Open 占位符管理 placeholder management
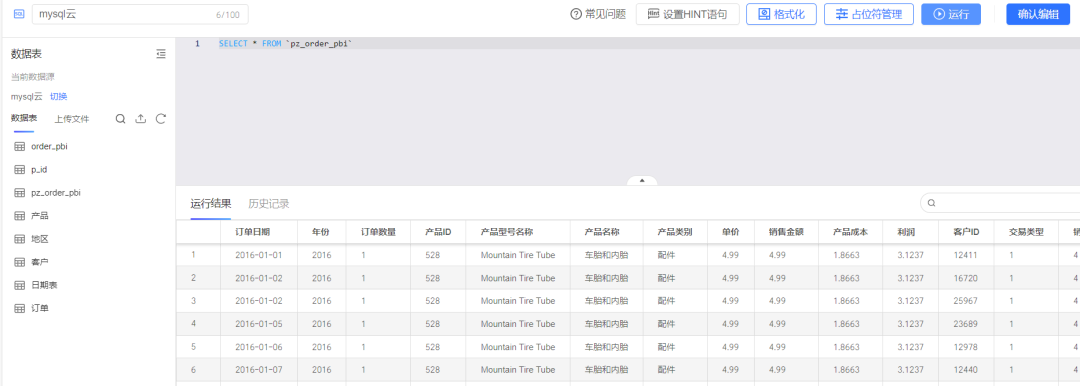 pos(869,14)
